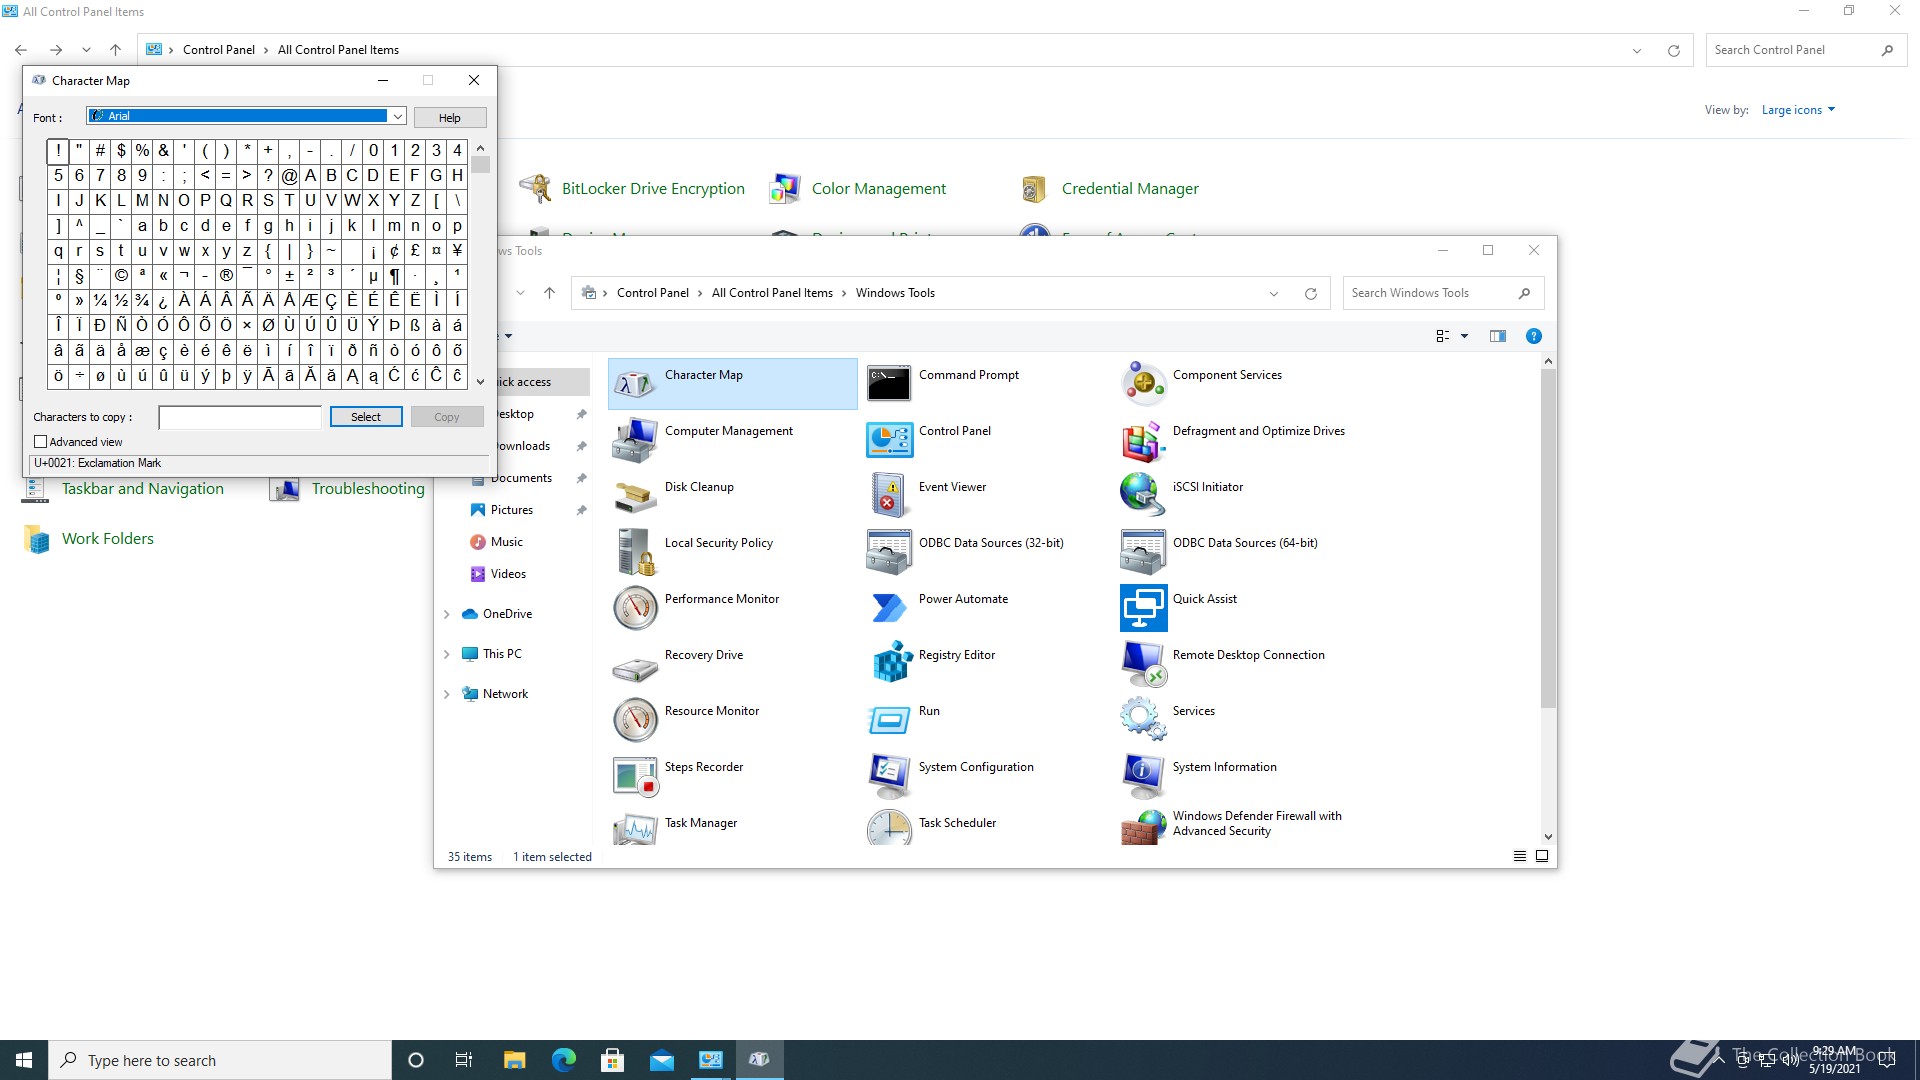Select the @ character in the grid

click(x=289, y=175)
